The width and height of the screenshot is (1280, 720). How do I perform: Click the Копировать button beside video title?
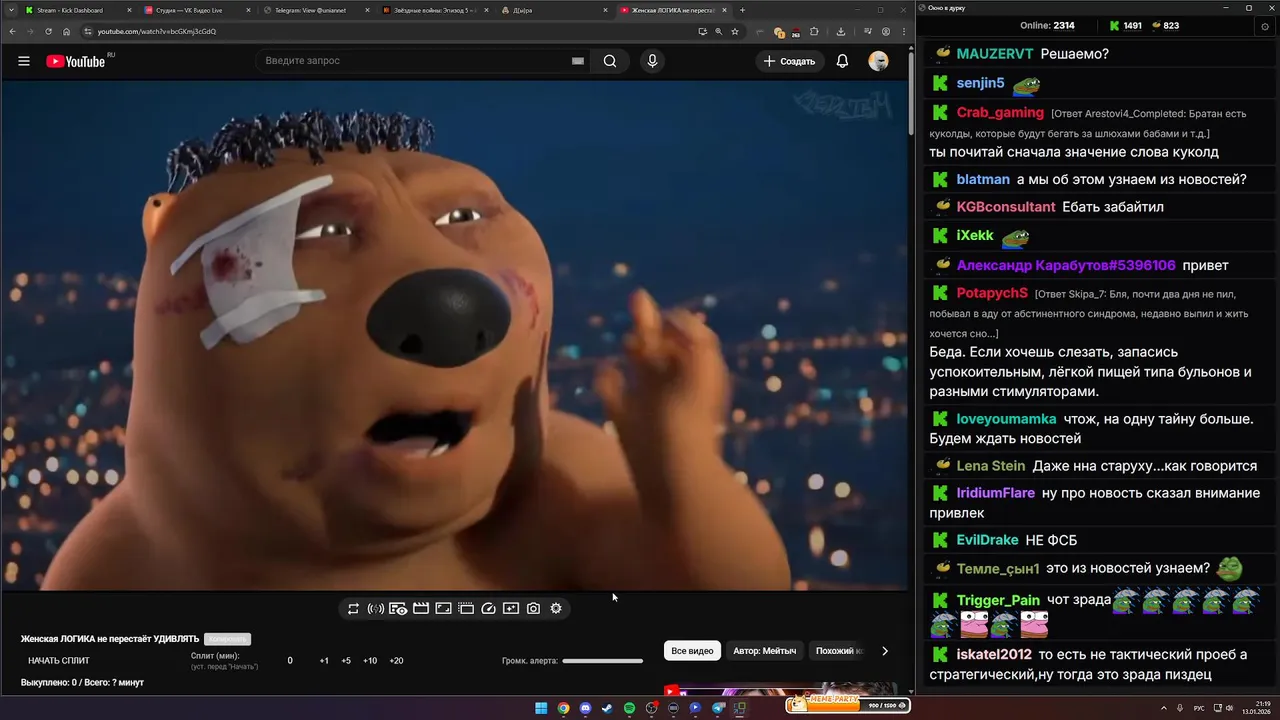pos(227,639)
